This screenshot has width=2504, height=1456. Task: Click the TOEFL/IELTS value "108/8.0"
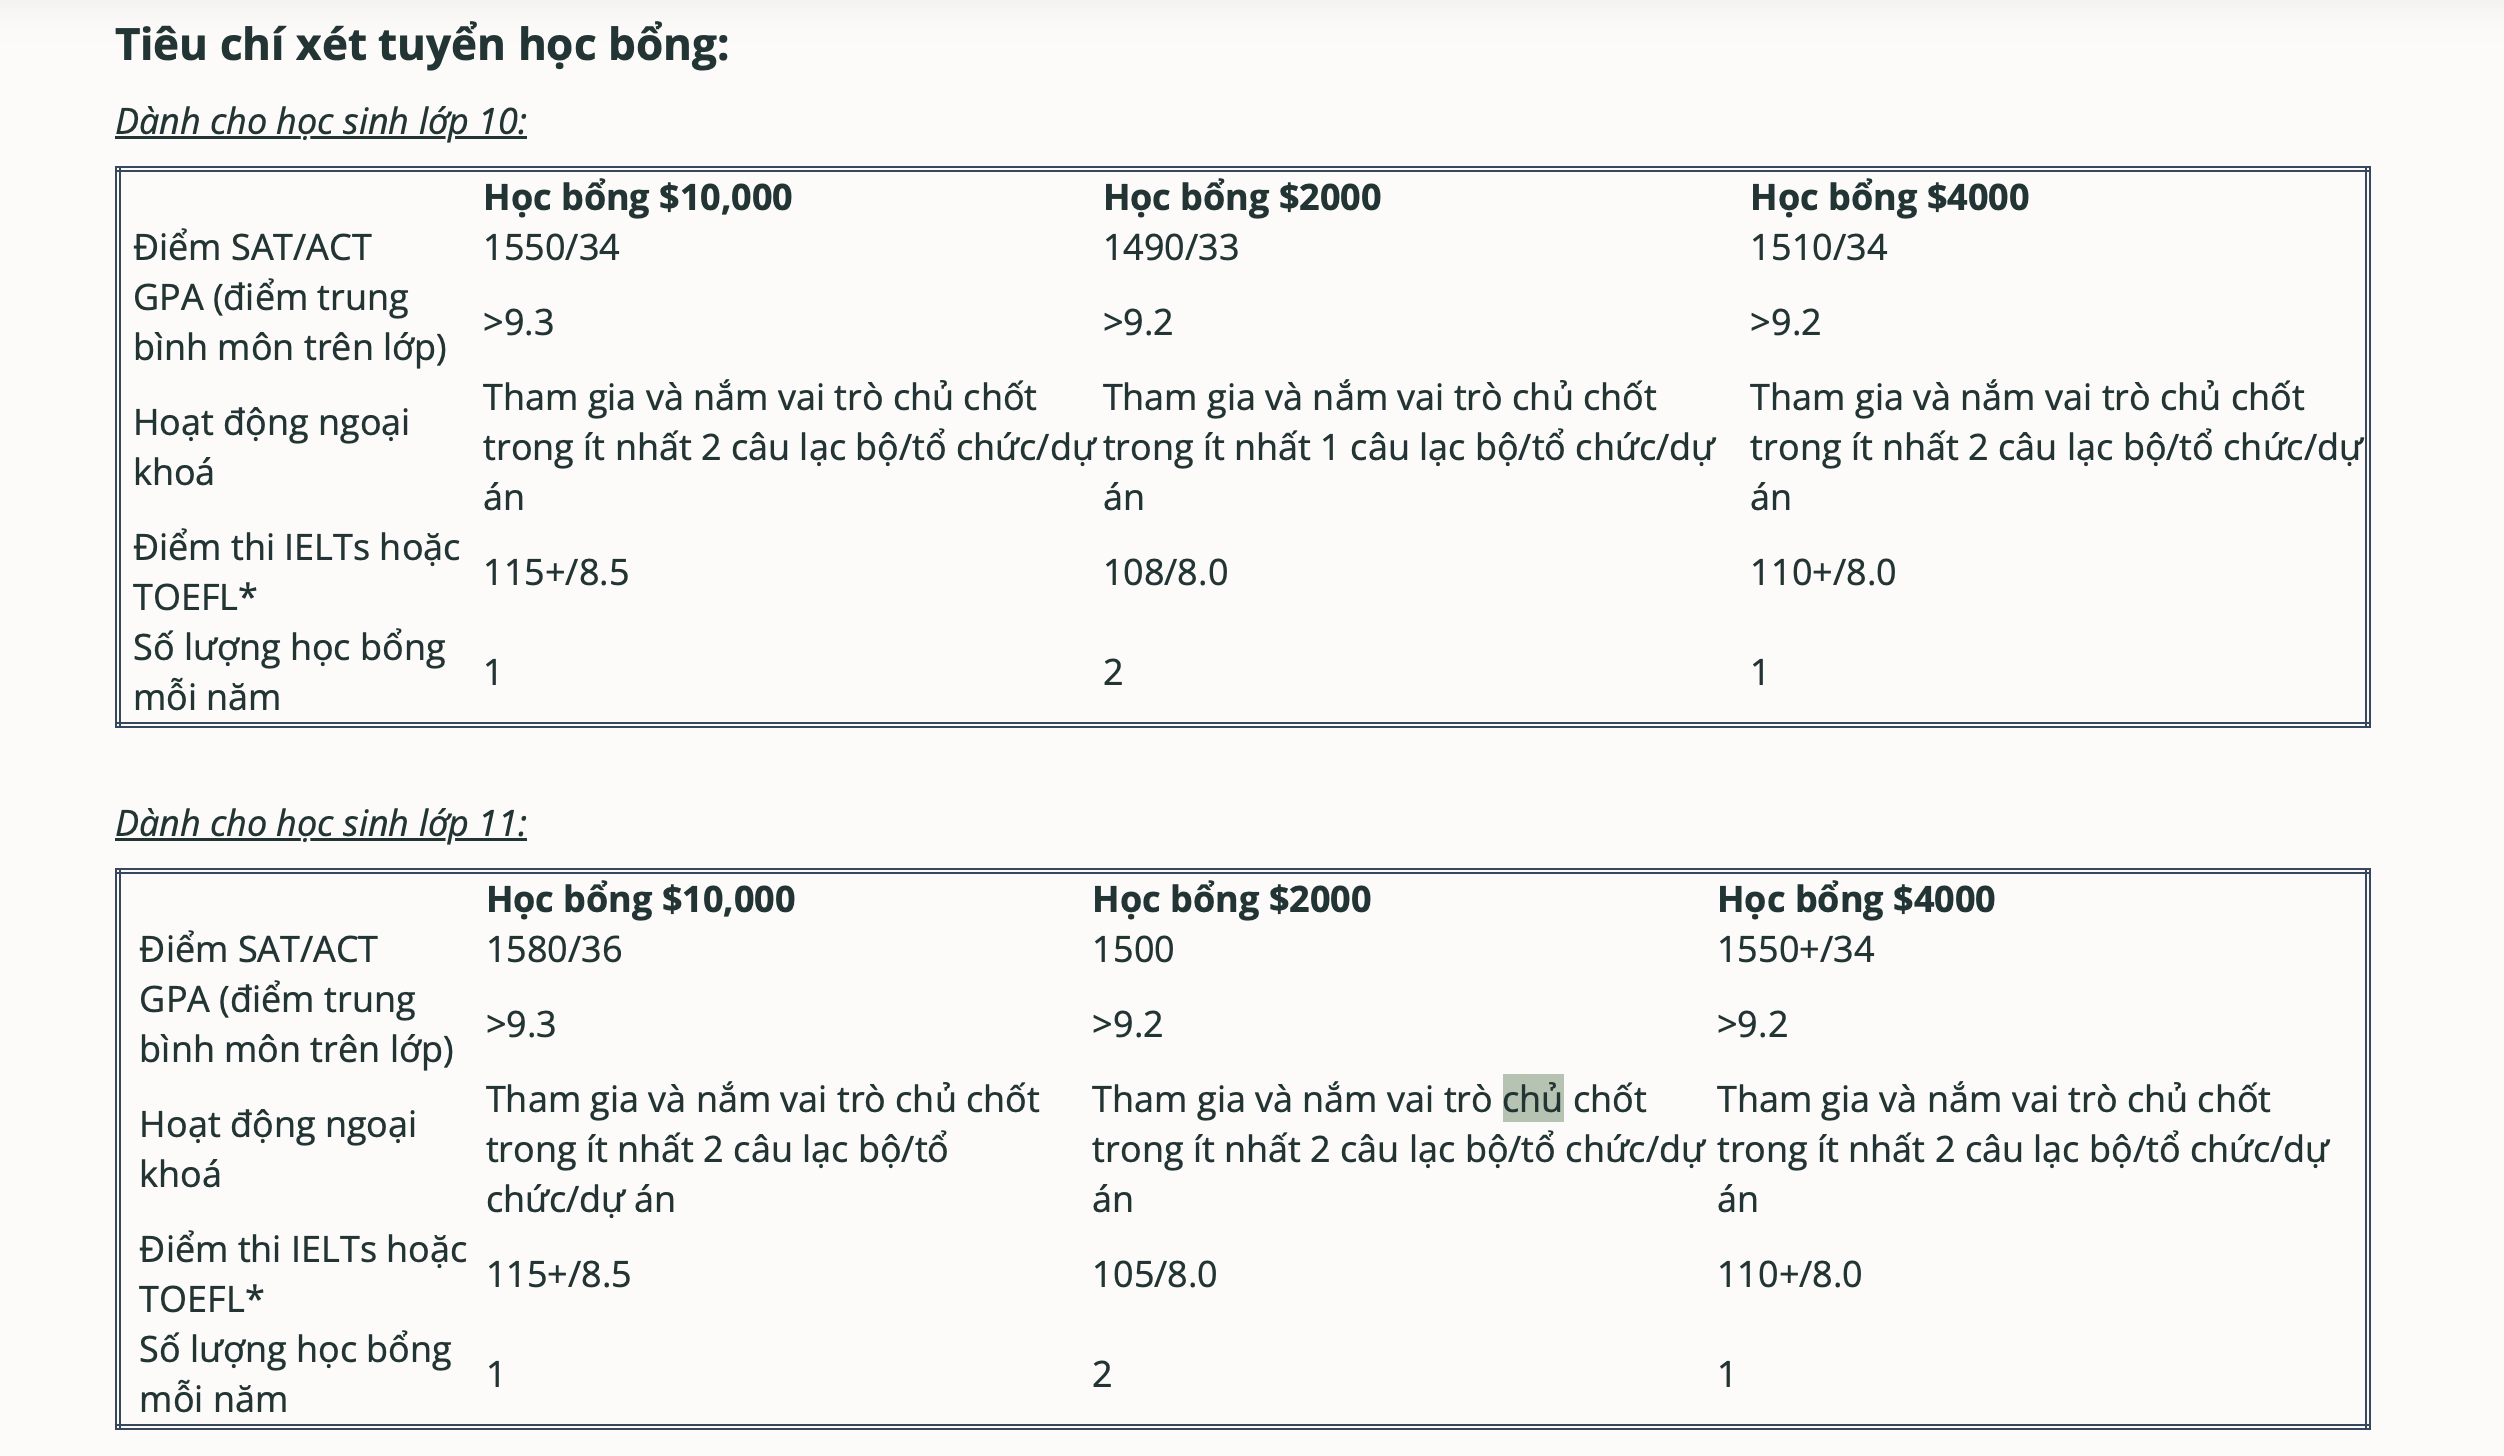[x=1164, y=573]
